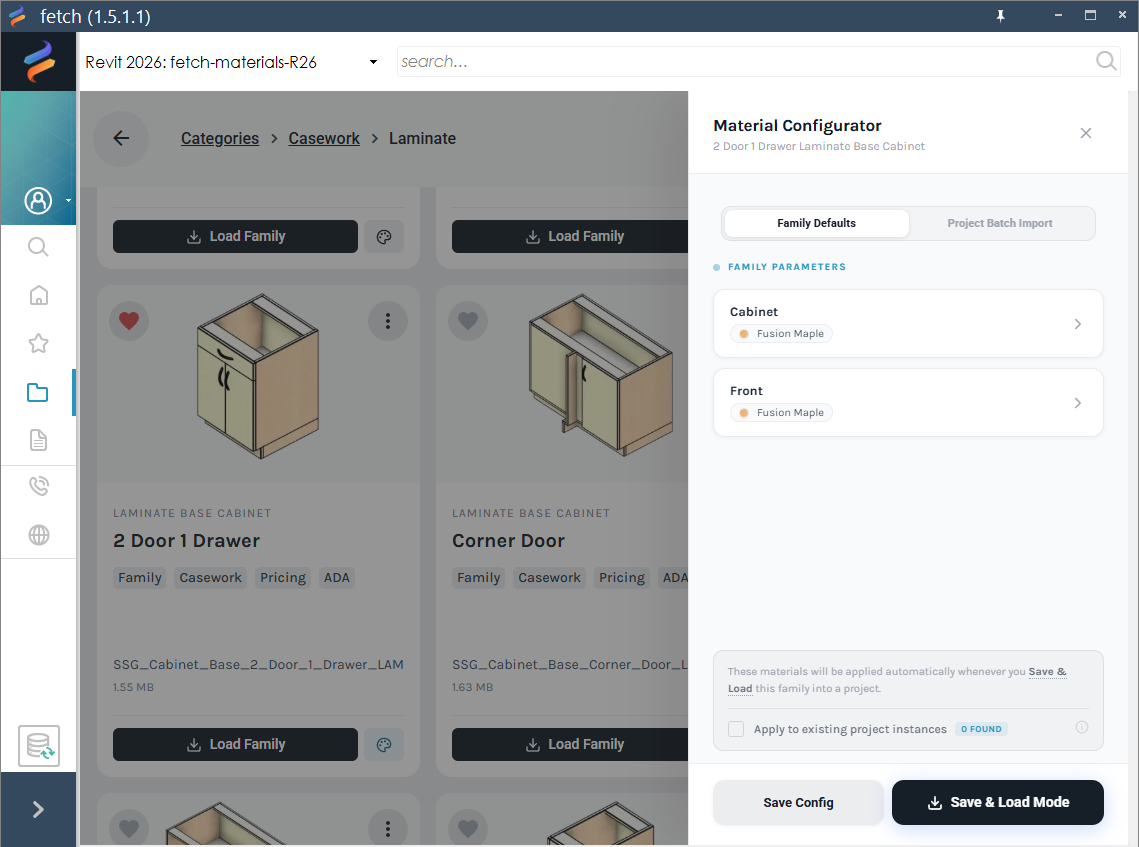This screenshot has width=1139, height=847.
Task: Open the sidebar search icon
Action: click(38, 248)
